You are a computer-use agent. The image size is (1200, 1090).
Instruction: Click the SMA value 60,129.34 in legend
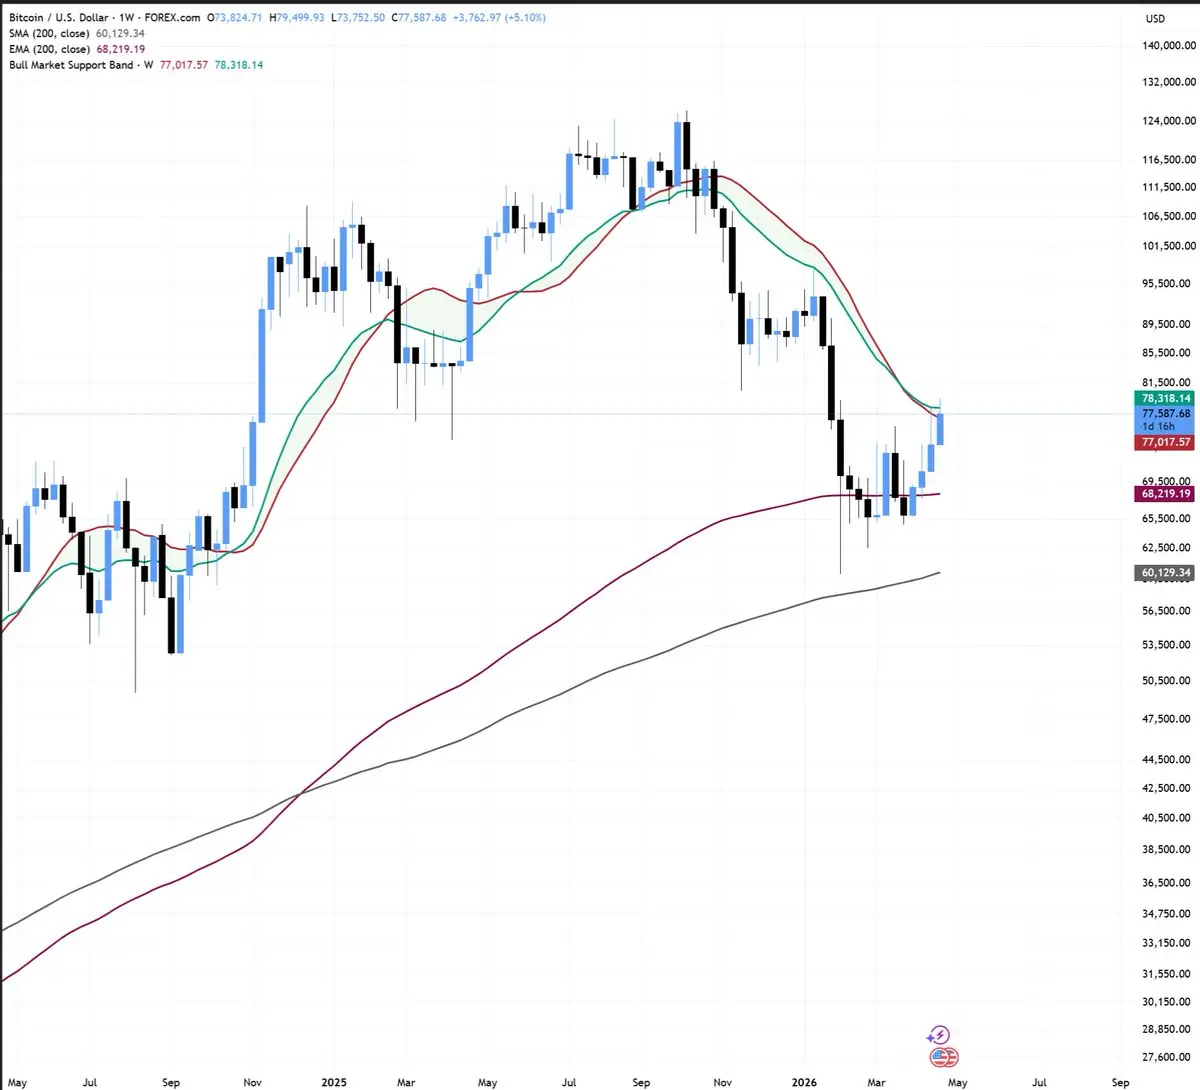point(118,33)
